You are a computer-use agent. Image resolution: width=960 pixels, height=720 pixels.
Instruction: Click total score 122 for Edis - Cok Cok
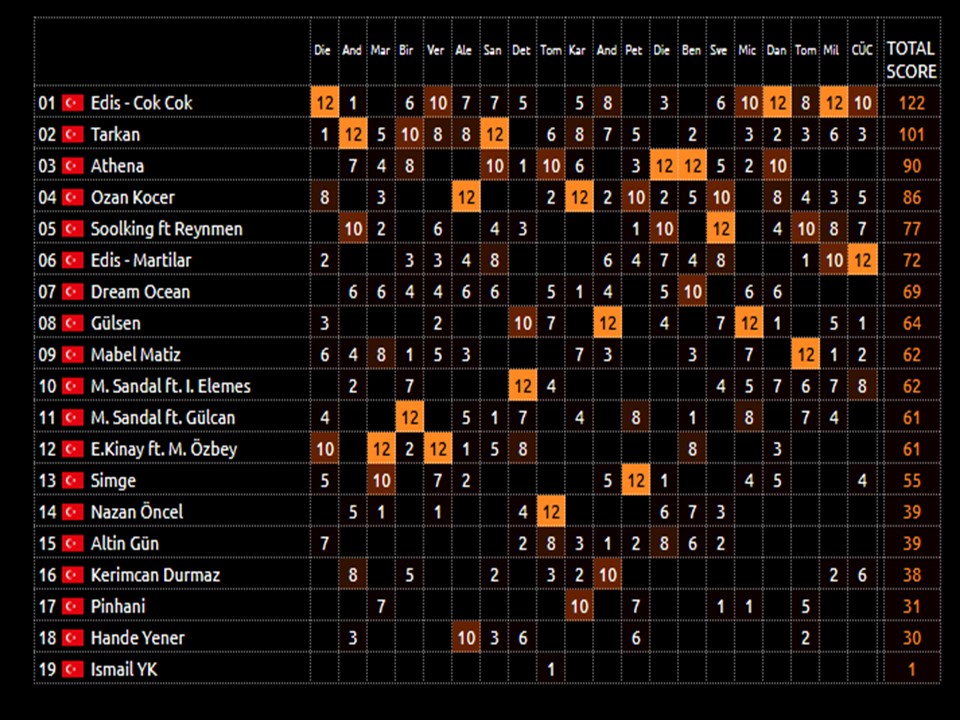pos(911,102)
